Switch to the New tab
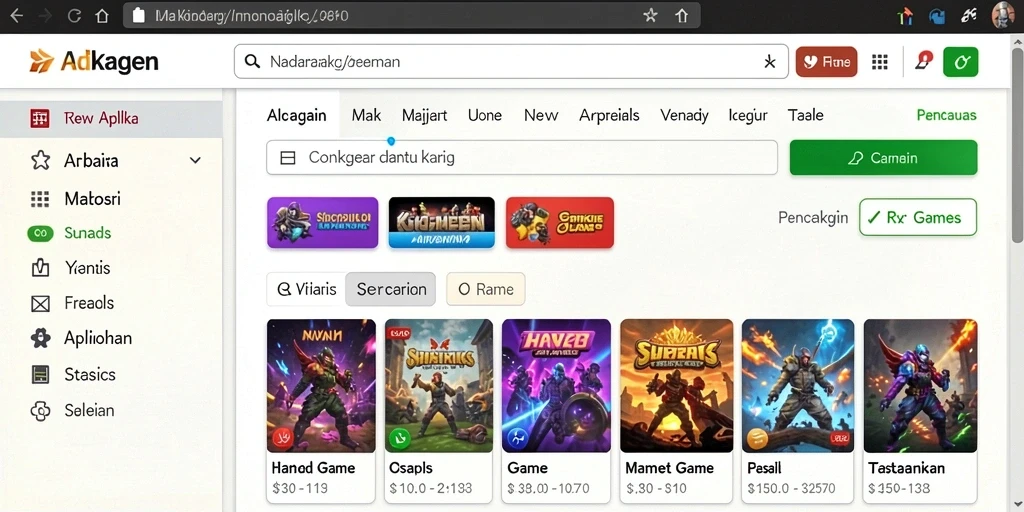 pyautogui.click(x=541, y=116)
